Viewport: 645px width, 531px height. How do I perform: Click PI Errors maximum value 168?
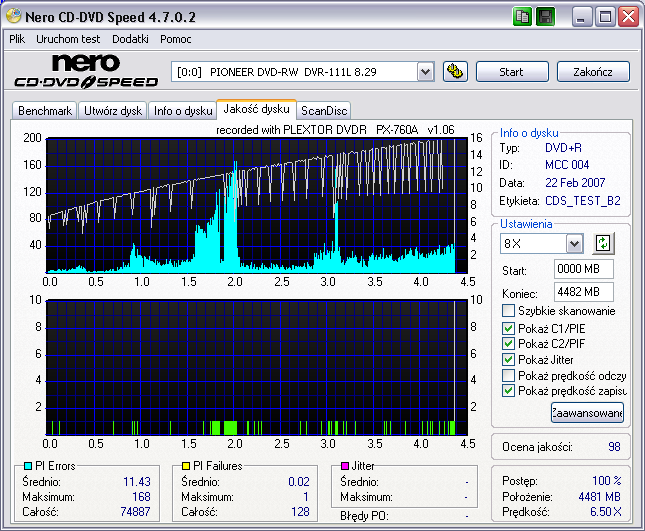[x=142, y=497]
